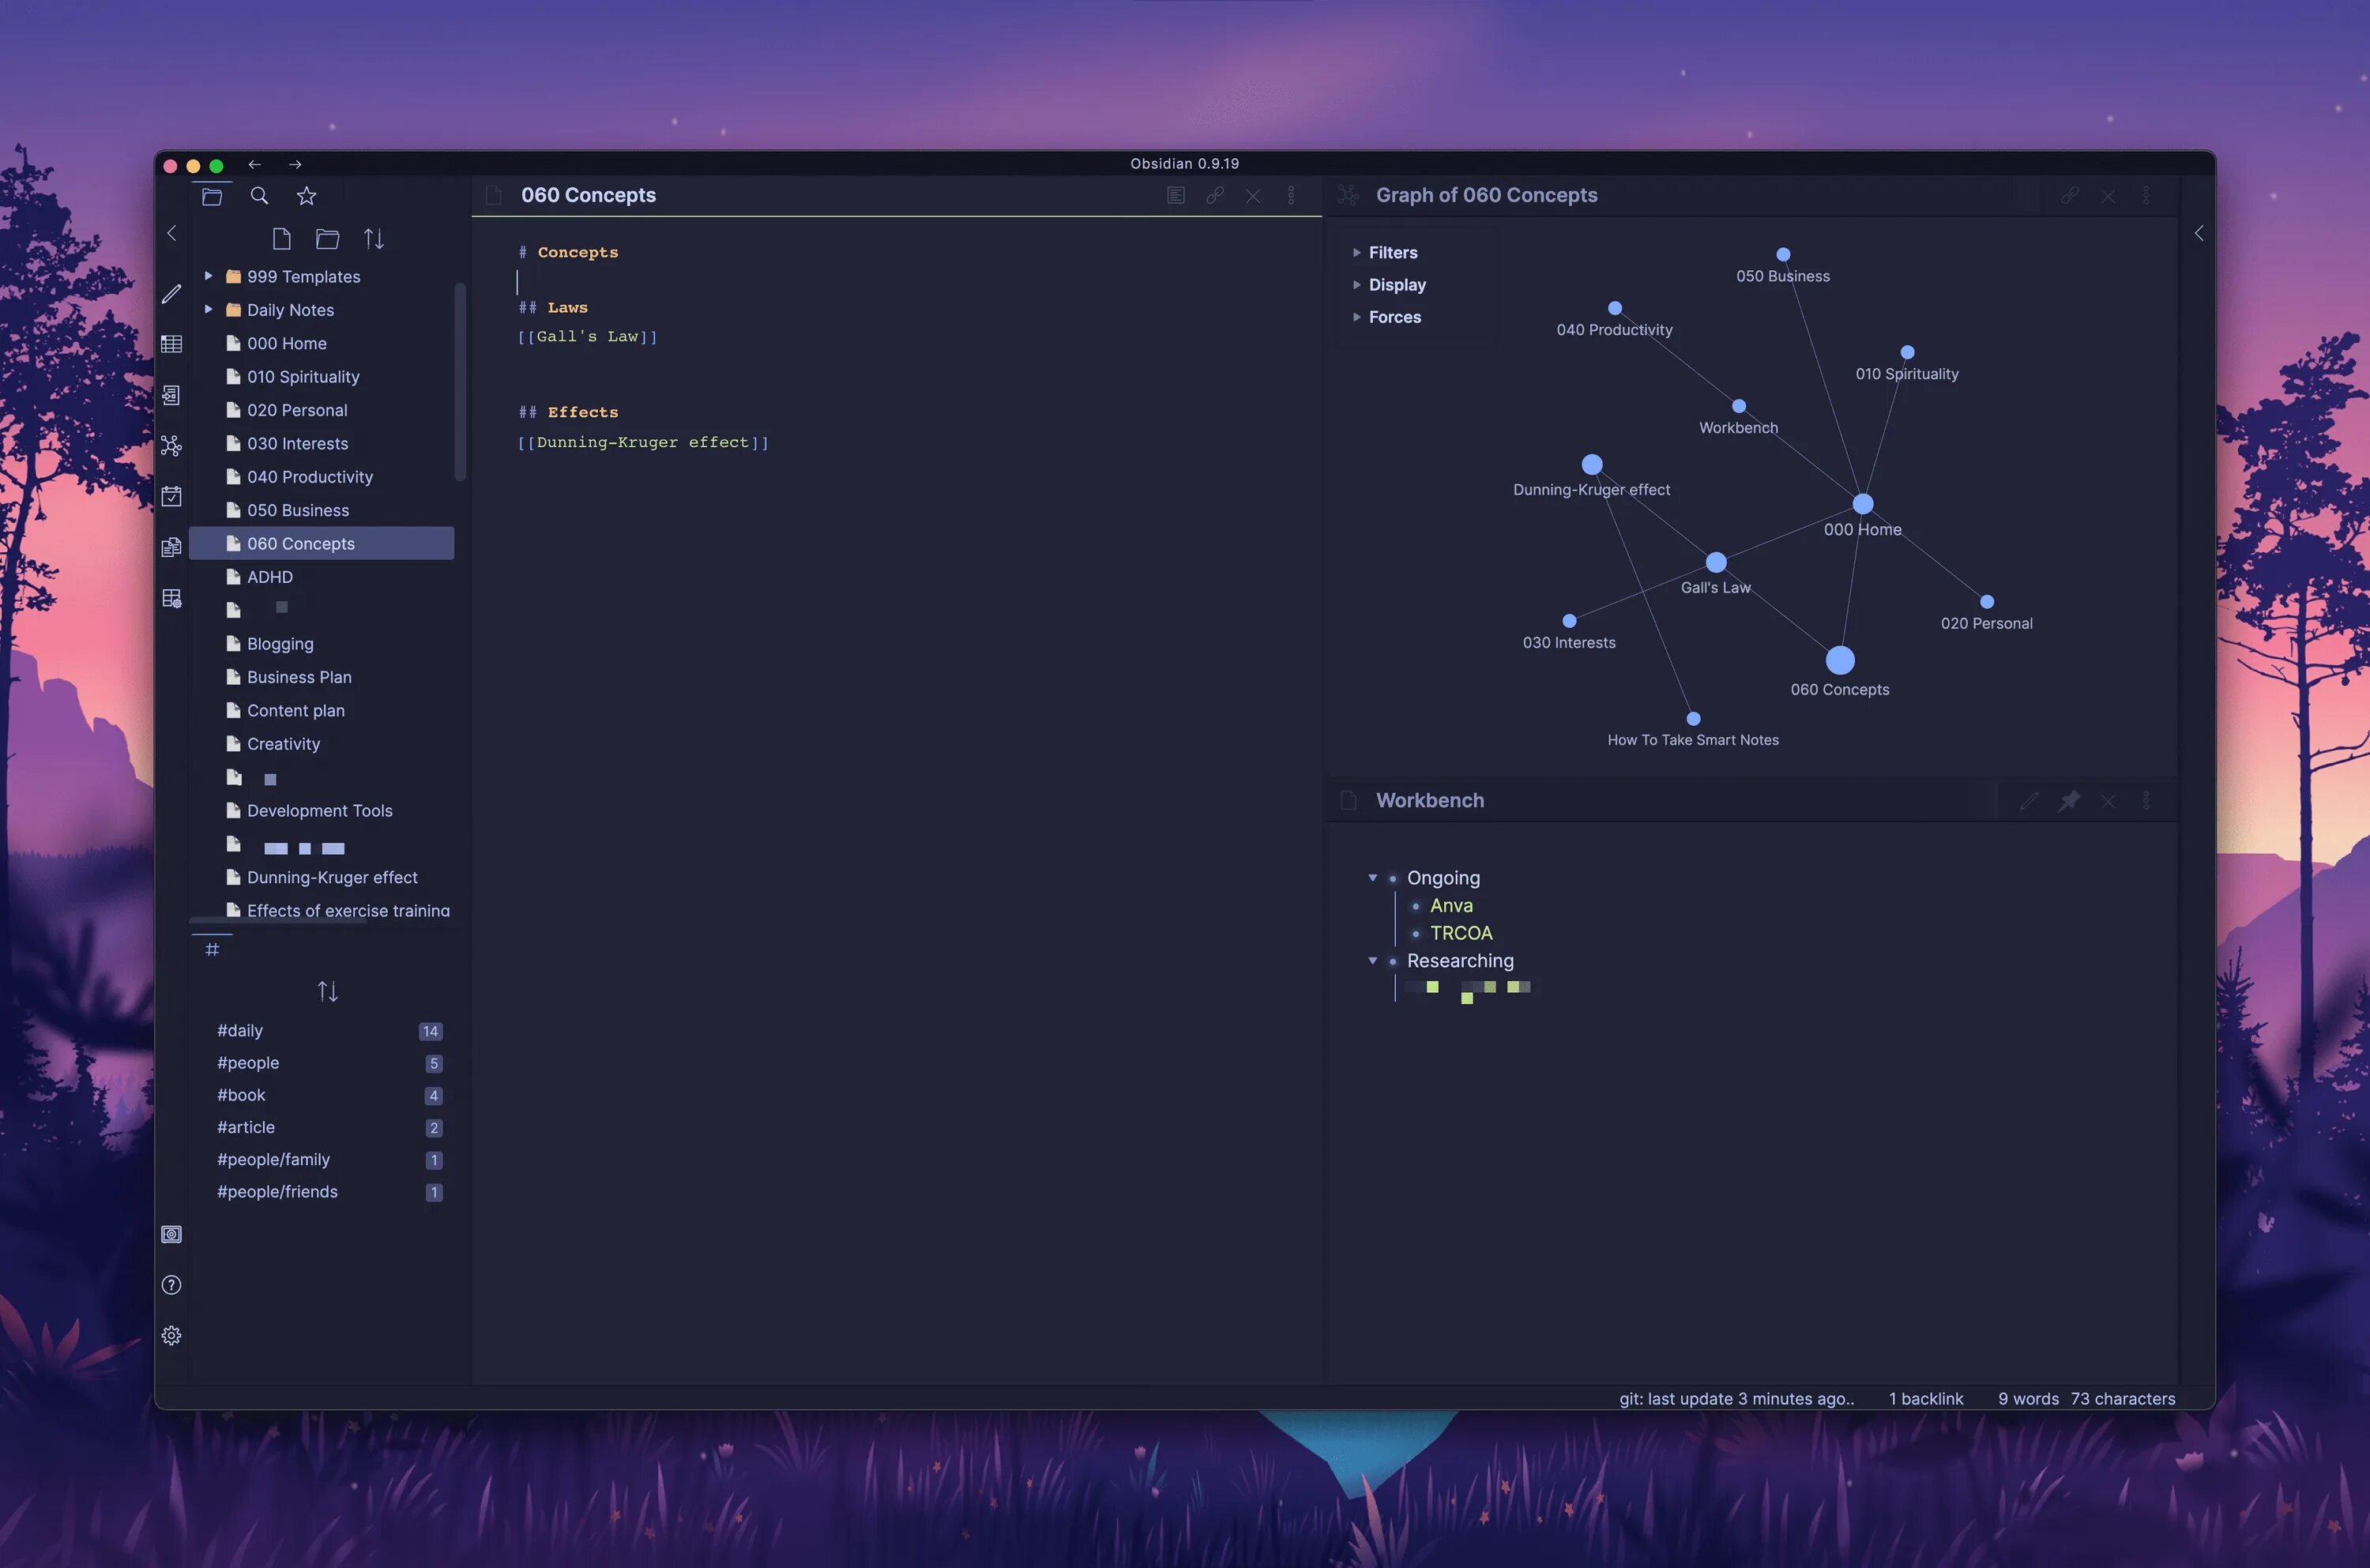The height and width of the screenshot is (1568, 2370).
Task: Change sort order in file explorer
Action: 374,239
